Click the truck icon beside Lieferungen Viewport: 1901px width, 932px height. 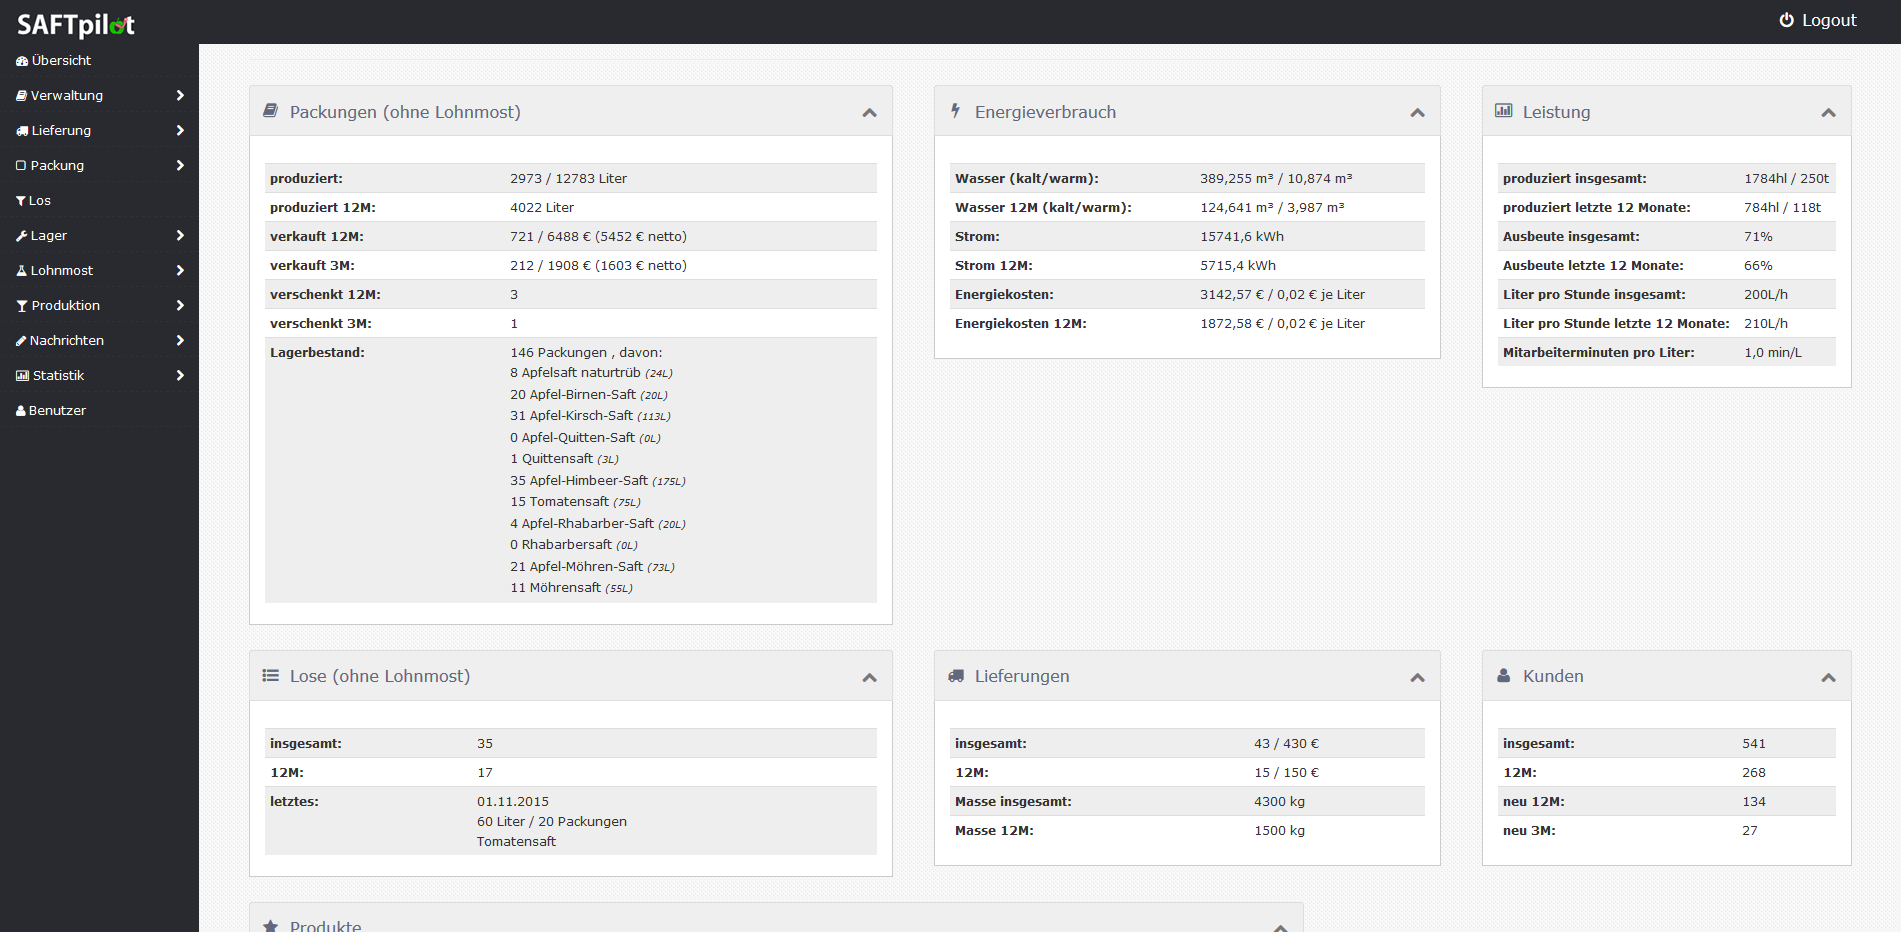point(956,676)
